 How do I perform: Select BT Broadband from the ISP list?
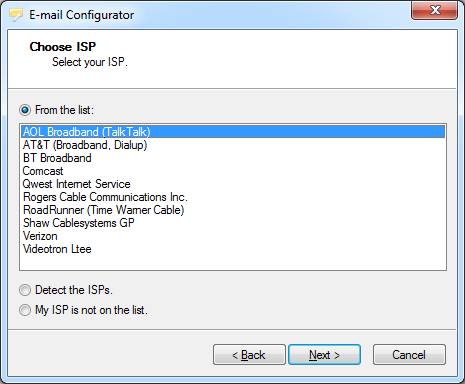(233, 158)
